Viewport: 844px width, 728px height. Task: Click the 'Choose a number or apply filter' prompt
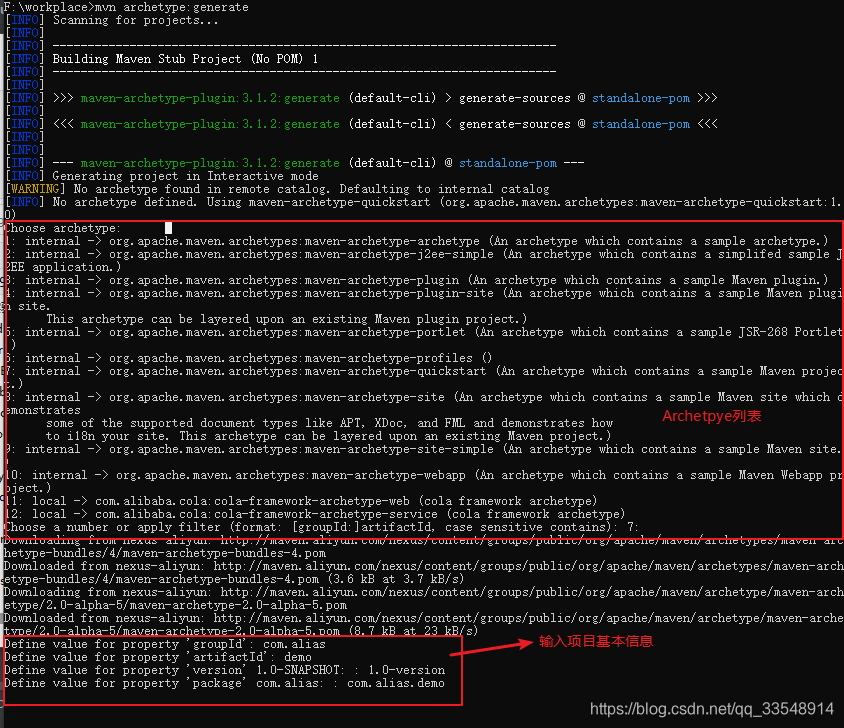click(x=321, y=527)
